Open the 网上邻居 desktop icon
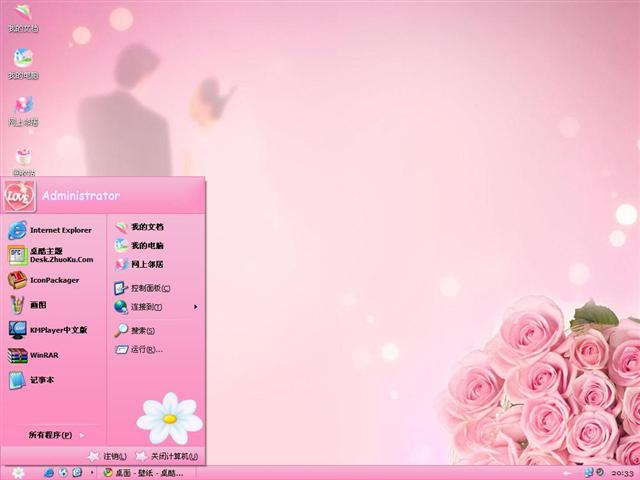The width and height of the screenshot is (640, 480). (x=23, y=111)
